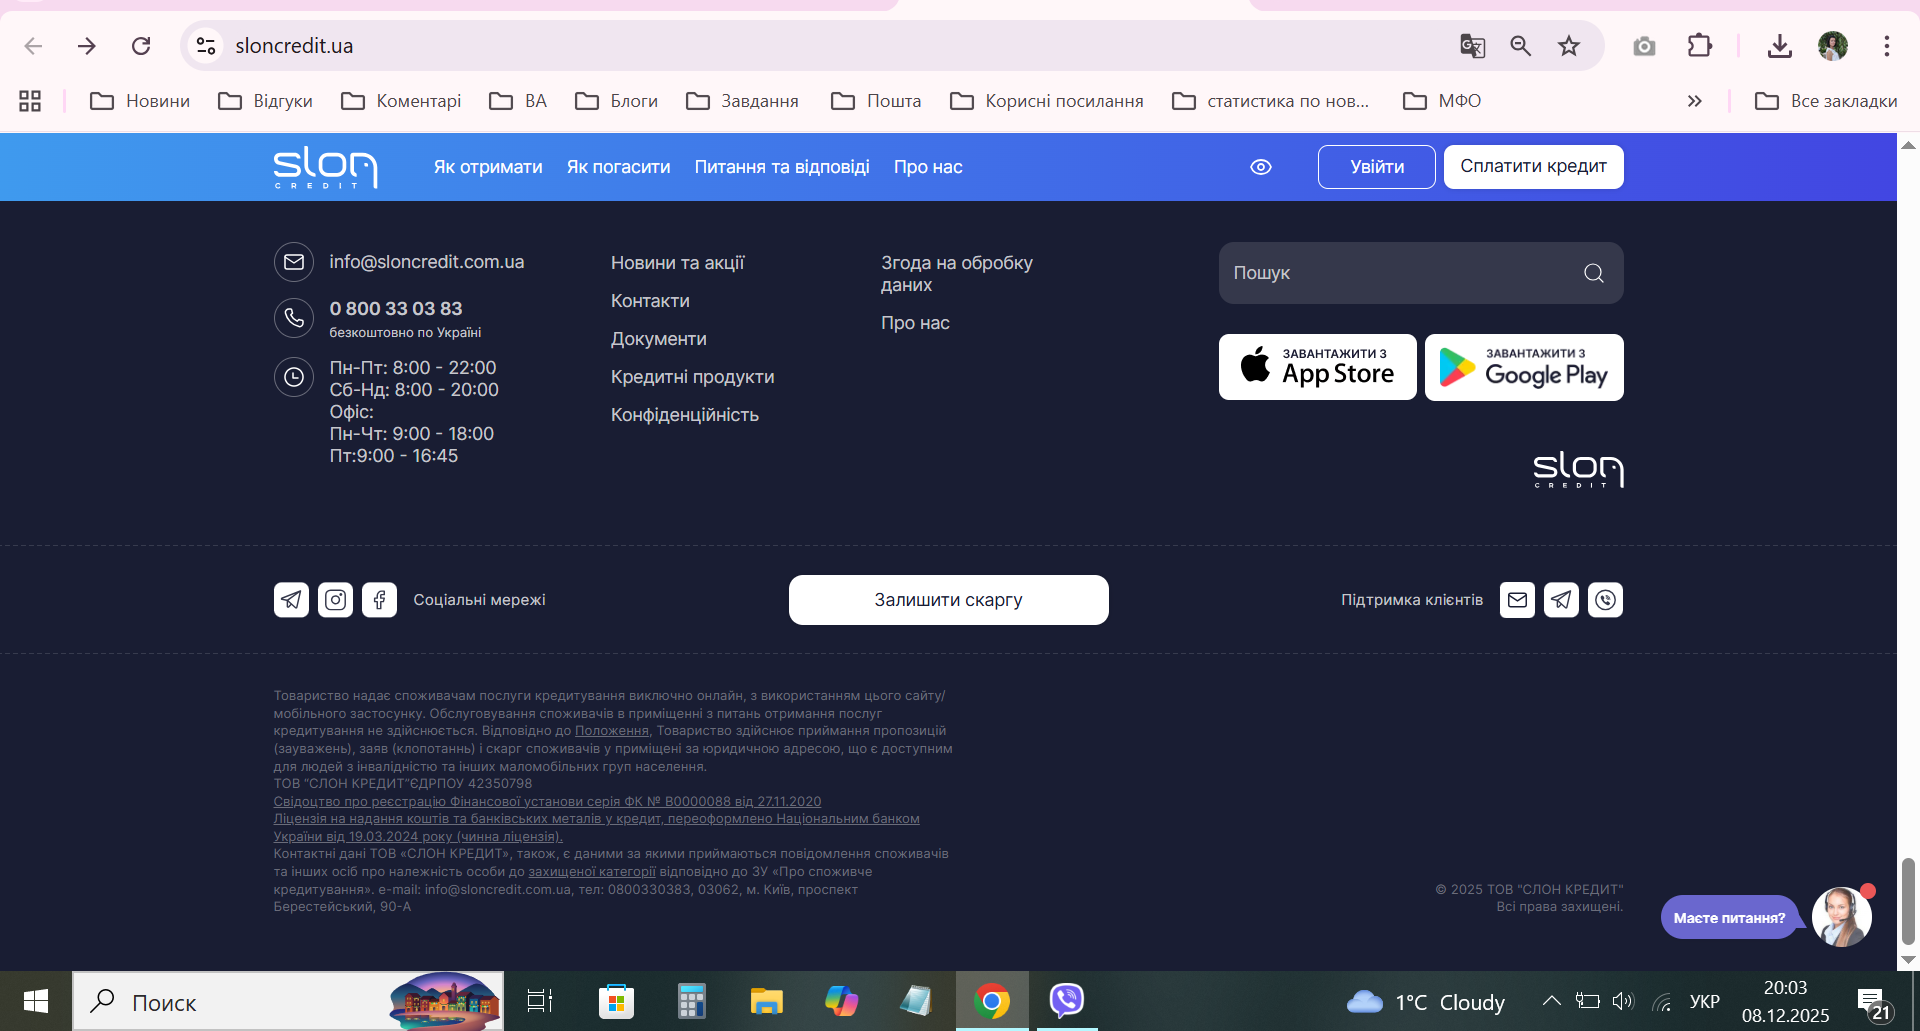Image resolution: width=1920 pixels, height=1031 pixels.
Task: Click the Маєте питання? chat bubble
Action: click(1730, 917)
